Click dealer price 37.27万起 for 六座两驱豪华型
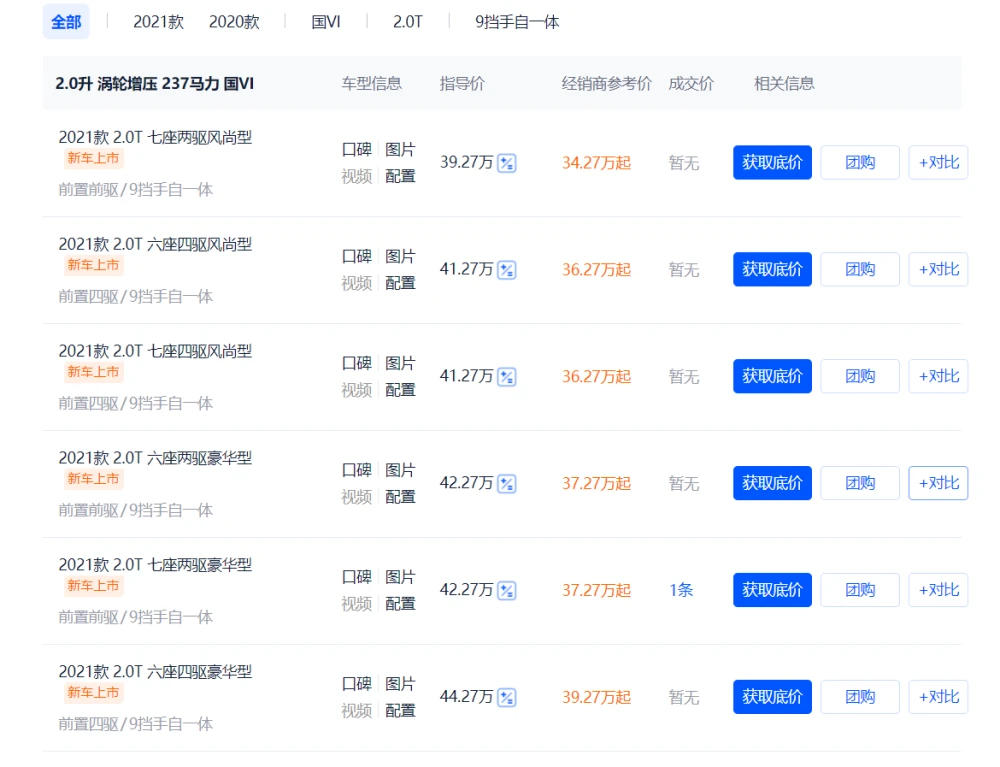The width and height of the screenshot is (1000, 767). point(596,484)
